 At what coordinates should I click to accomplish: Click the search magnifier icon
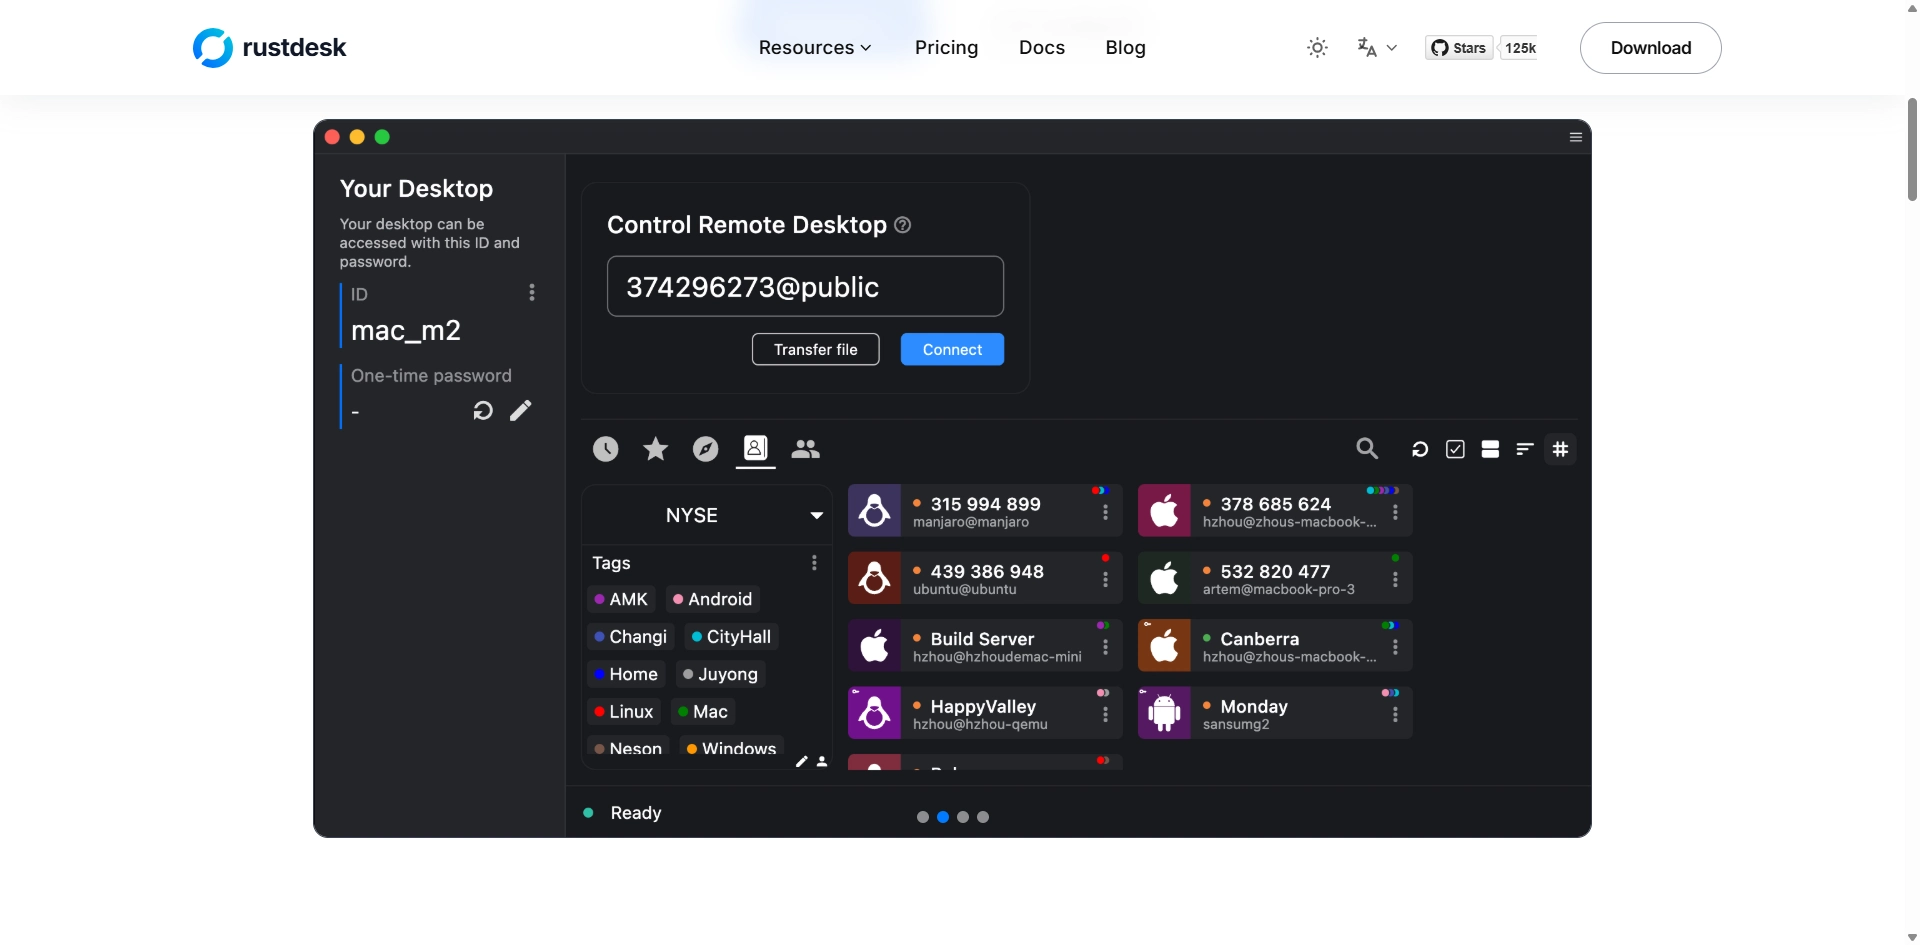tap(1367, 448)
